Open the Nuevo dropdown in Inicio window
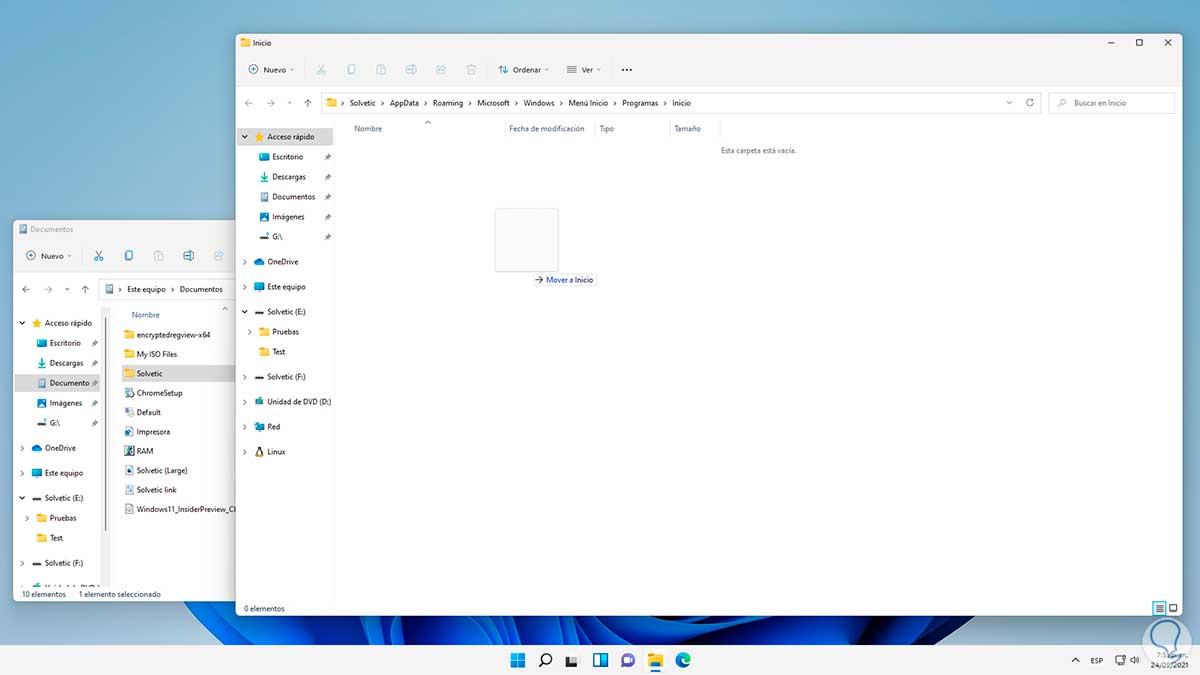This screenshot has height=675, width=1200. click(x=272, y=70)
